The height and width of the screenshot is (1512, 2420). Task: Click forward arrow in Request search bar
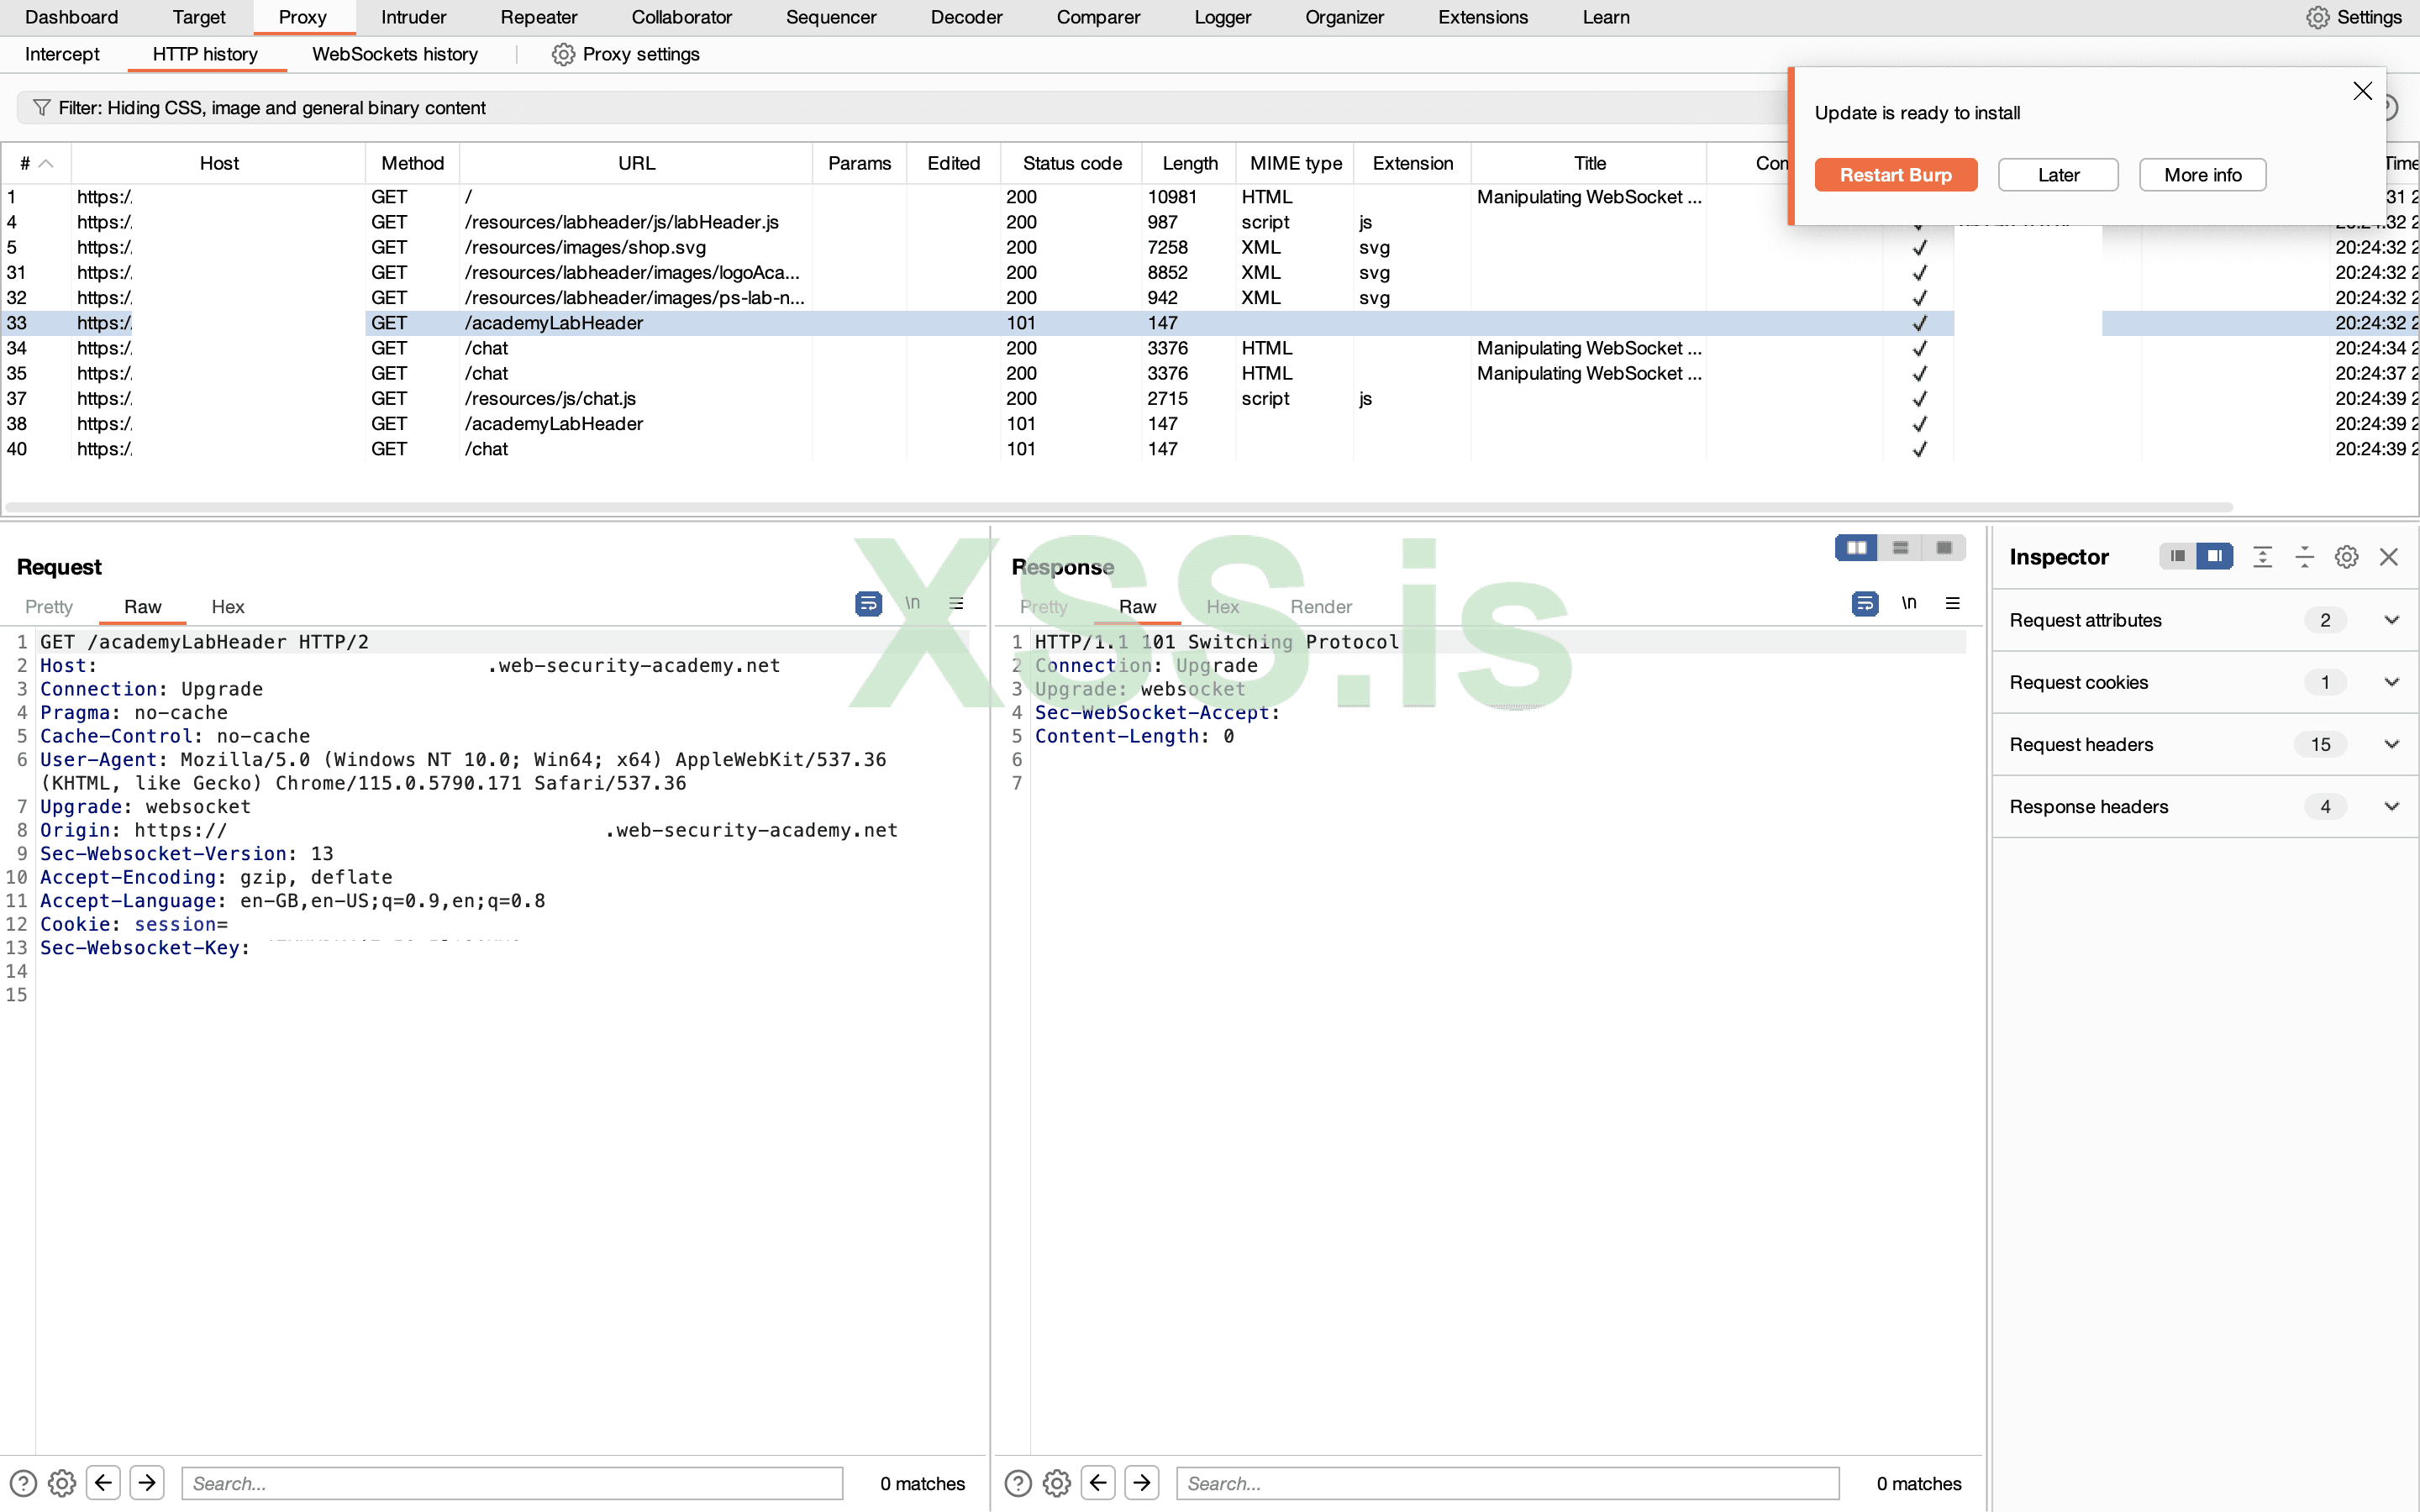(x=147, y=1482)
